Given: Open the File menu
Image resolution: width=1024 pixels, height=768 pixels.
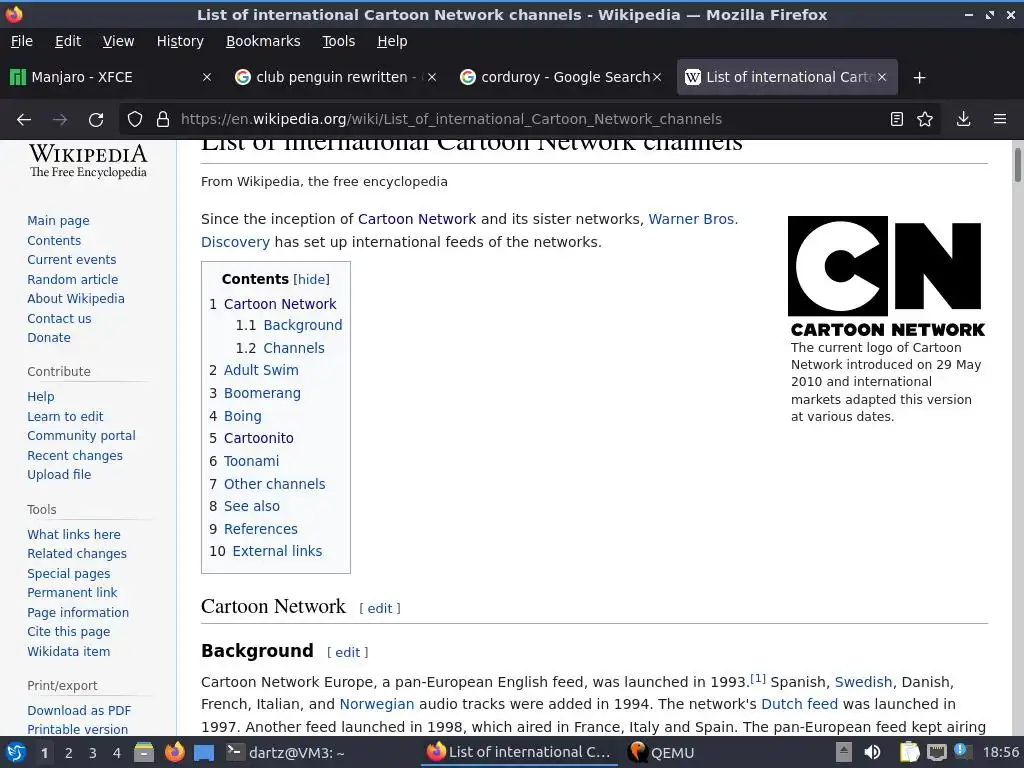Looking at the screenshot, I should (22, 41).
